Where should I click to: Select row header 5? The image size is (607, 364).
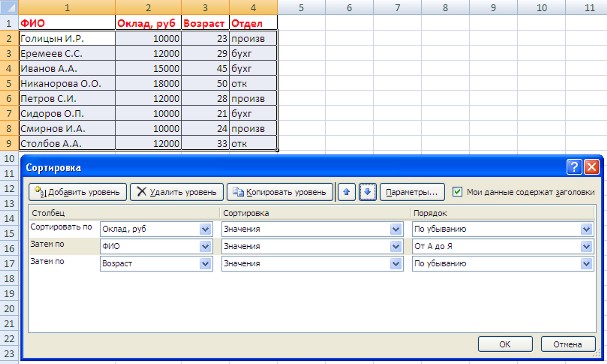pos(9,83)
